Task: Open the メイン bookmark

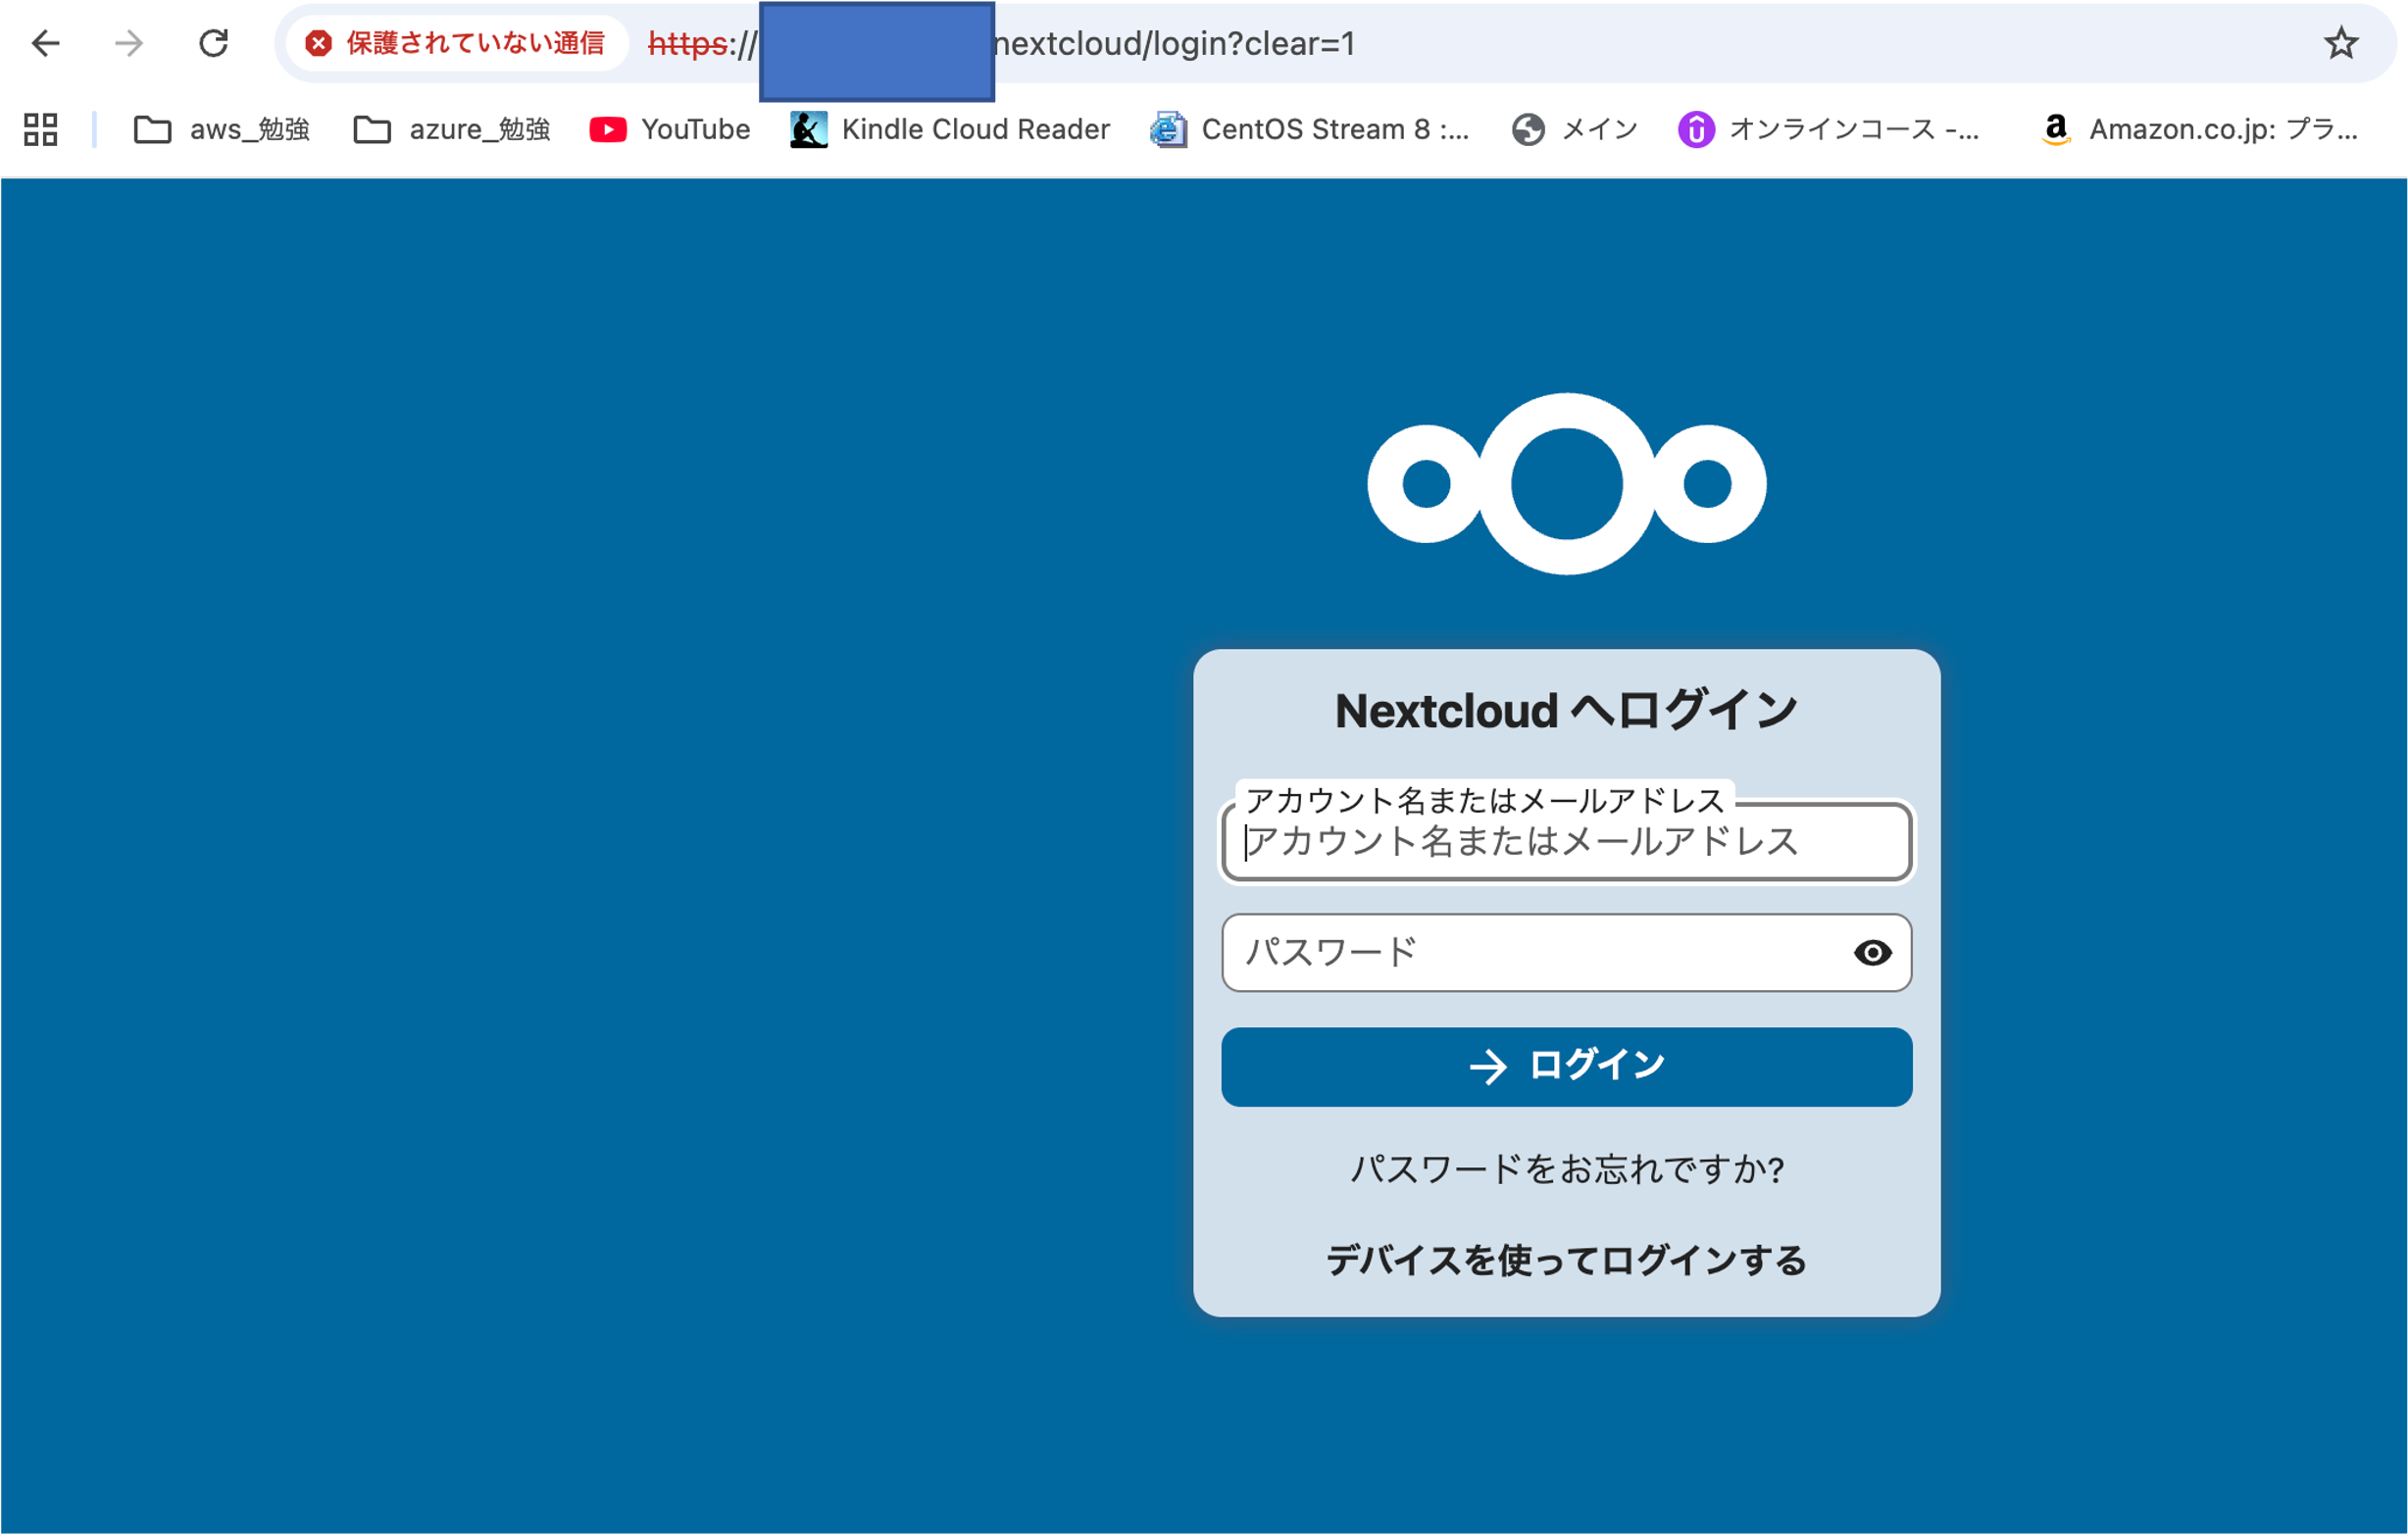Action: tap(1573, 129)
